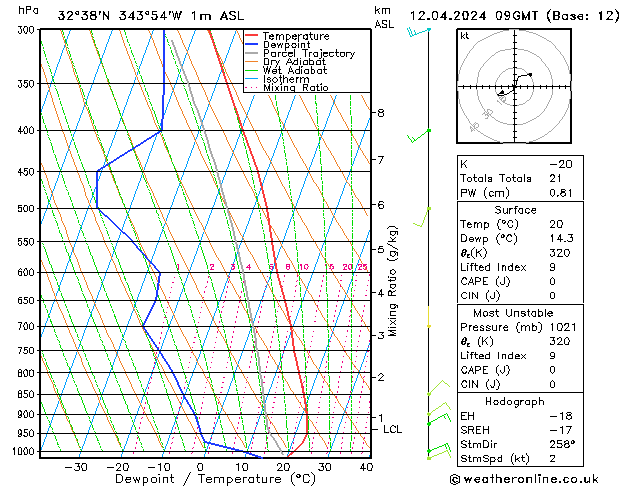The width and height of the screenshot is (629, 486).
Task: Click the 'km ASL' axis unit label
Action: (384, 17)
